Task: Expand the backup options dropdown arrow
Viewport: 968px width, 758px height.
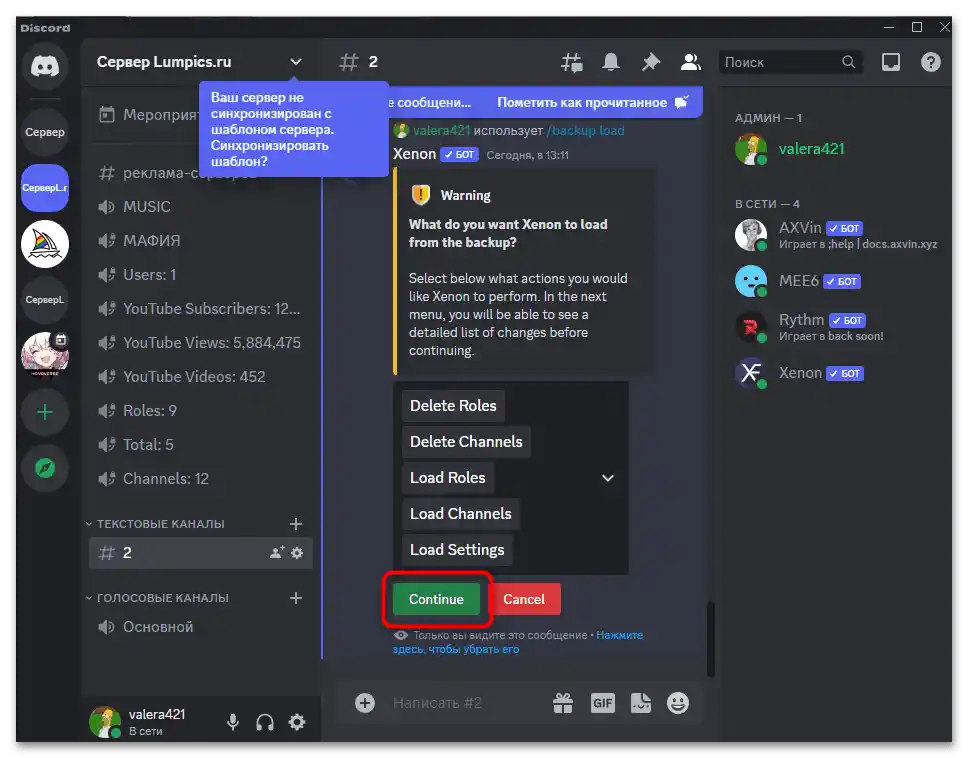Action: pos(607,478)
